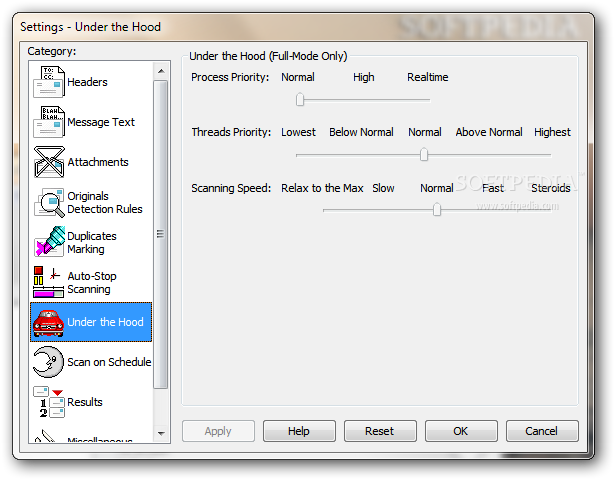Click the Threads Priority slider thumb

click(x=424, y=154)
